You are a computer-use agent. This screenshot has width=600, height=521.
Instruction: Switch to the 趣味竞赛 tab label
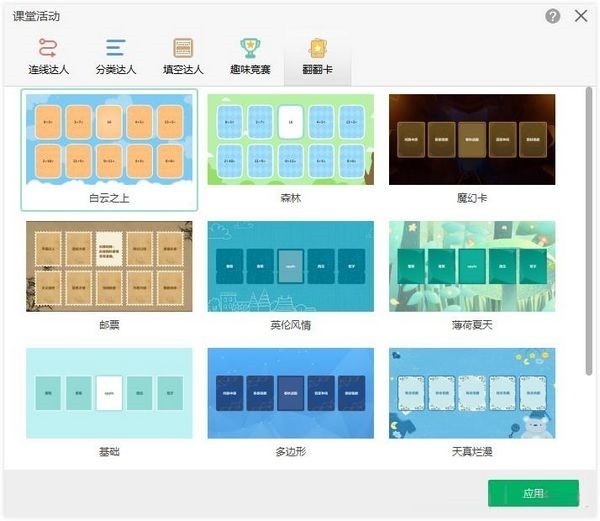coord(250,70)
